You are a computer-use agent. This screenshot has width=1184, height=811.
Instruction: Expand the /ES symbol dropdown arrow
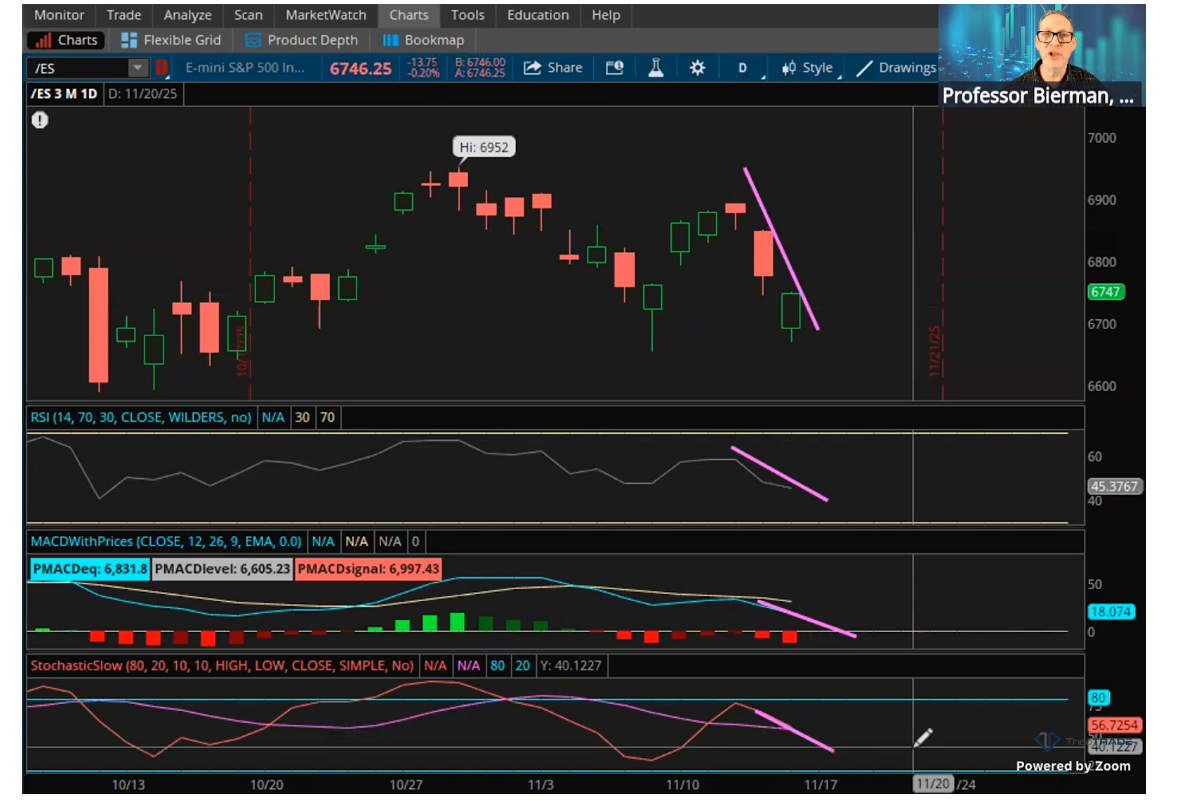coord(137,68)
